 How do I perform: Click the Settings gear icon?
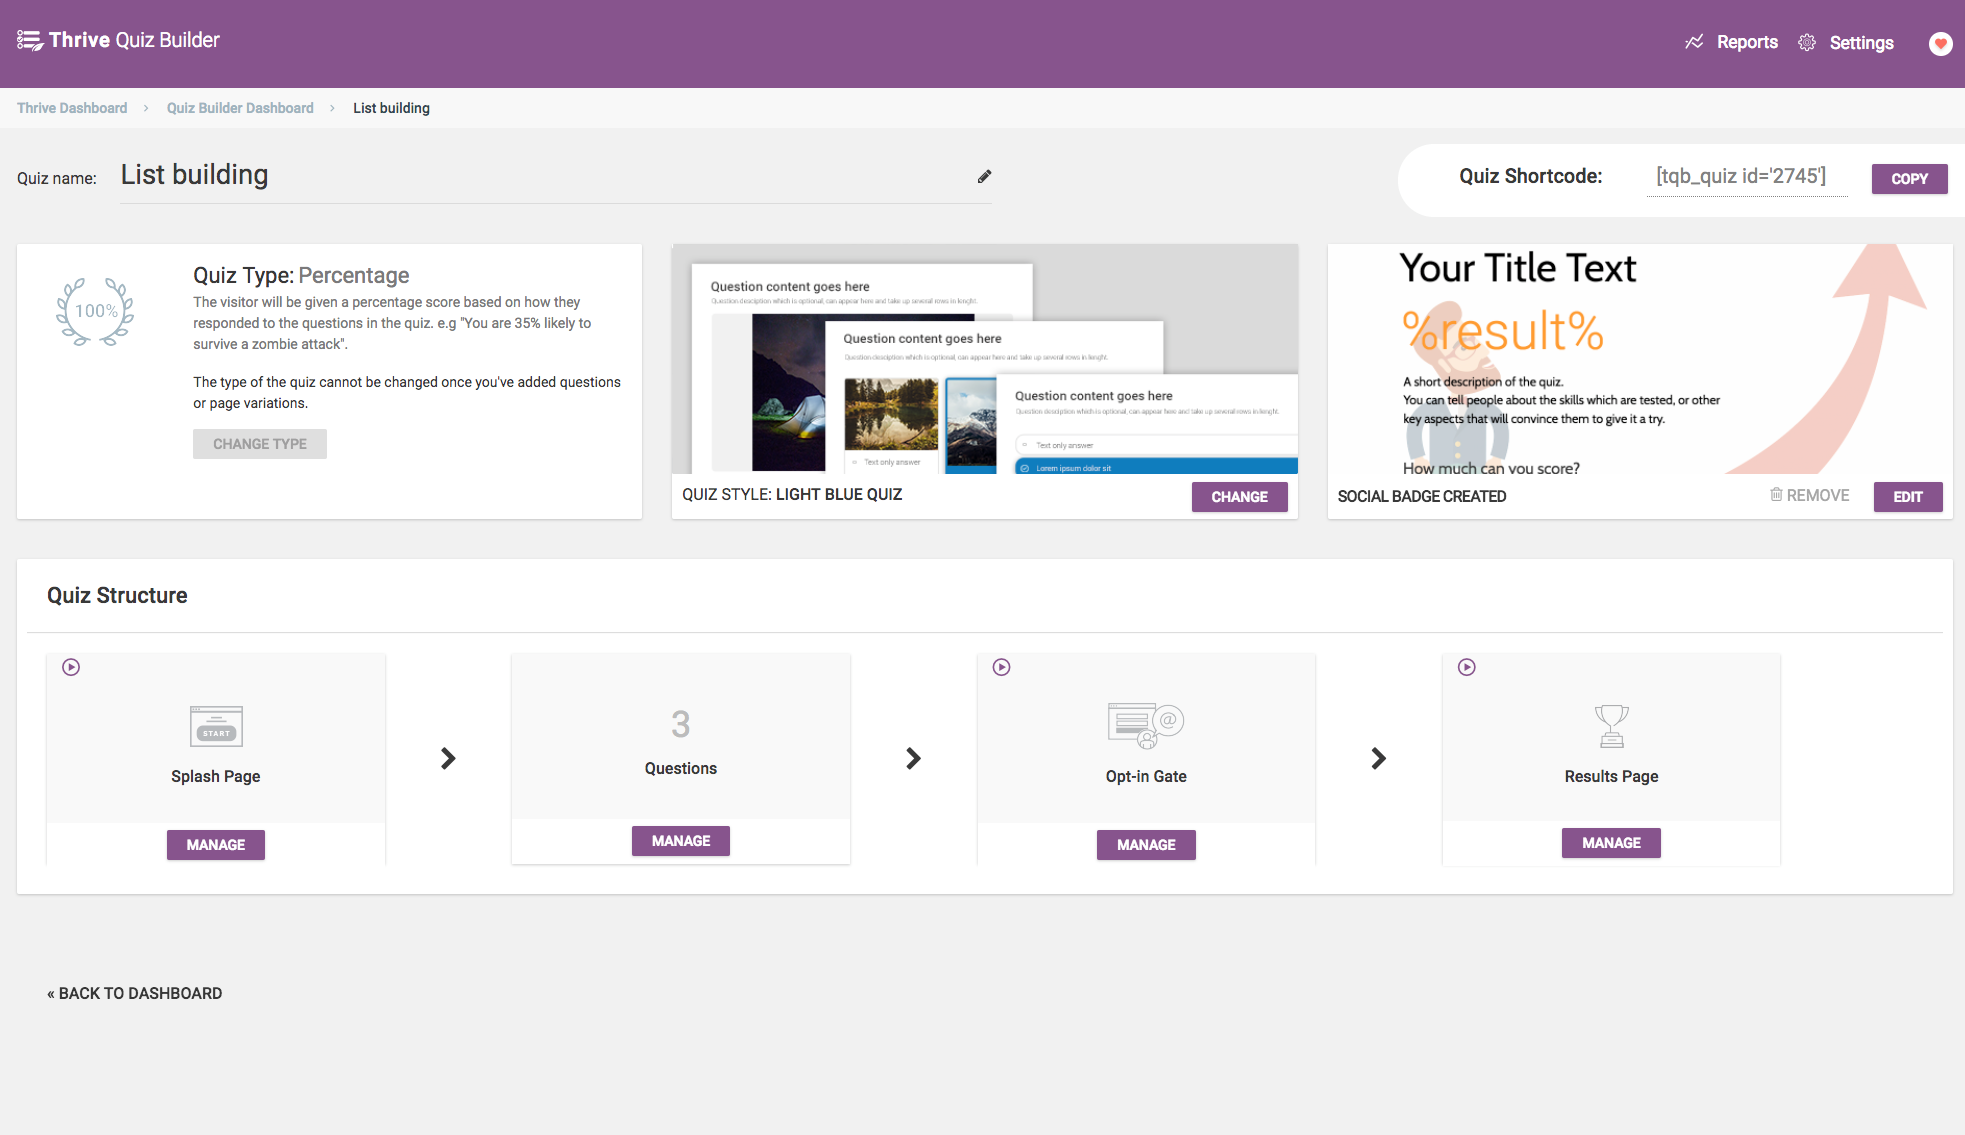tap(1807, 43)
